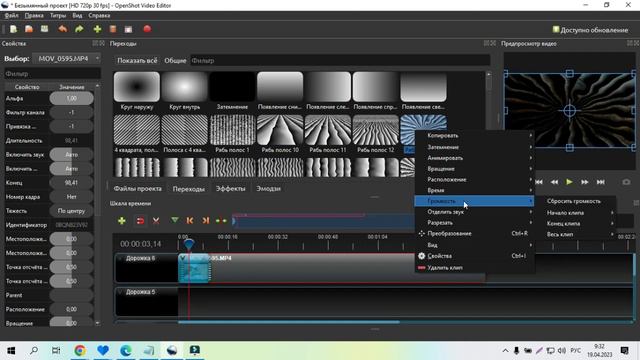This screenshot has width=640, height=360.
Task: Redo action with green arrow icon
Action: (79, 29)
